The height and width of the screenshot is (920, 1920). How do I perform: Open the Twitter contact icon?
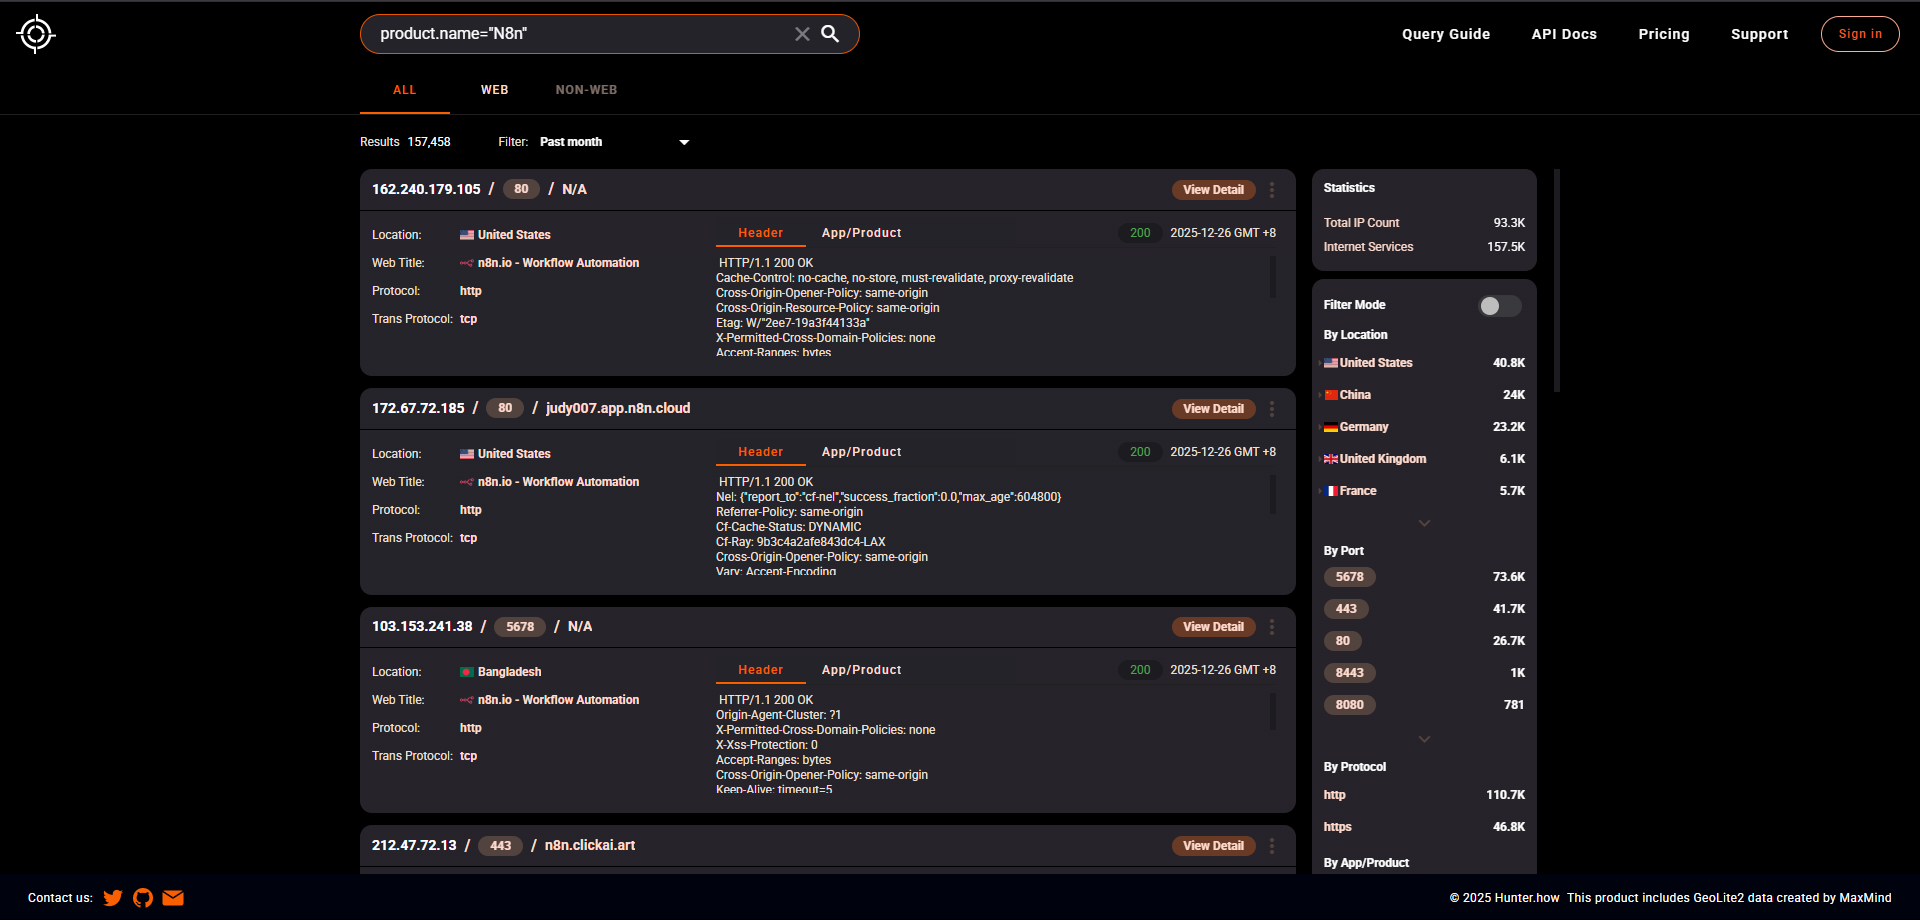pos(113,898)
